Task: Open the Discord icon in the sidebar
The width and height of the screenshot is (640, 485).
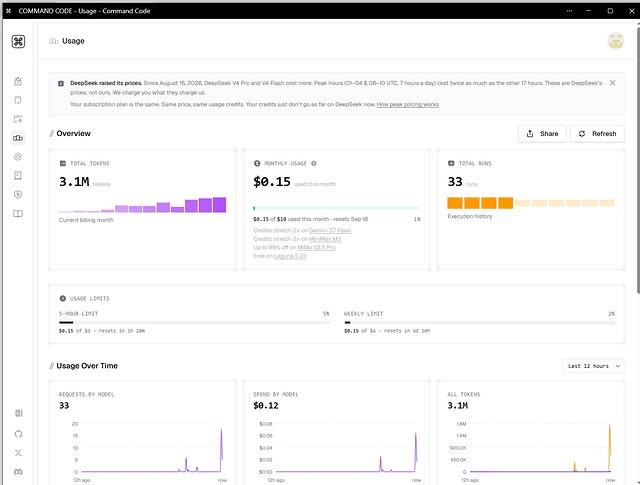Action: coord(18,472)
